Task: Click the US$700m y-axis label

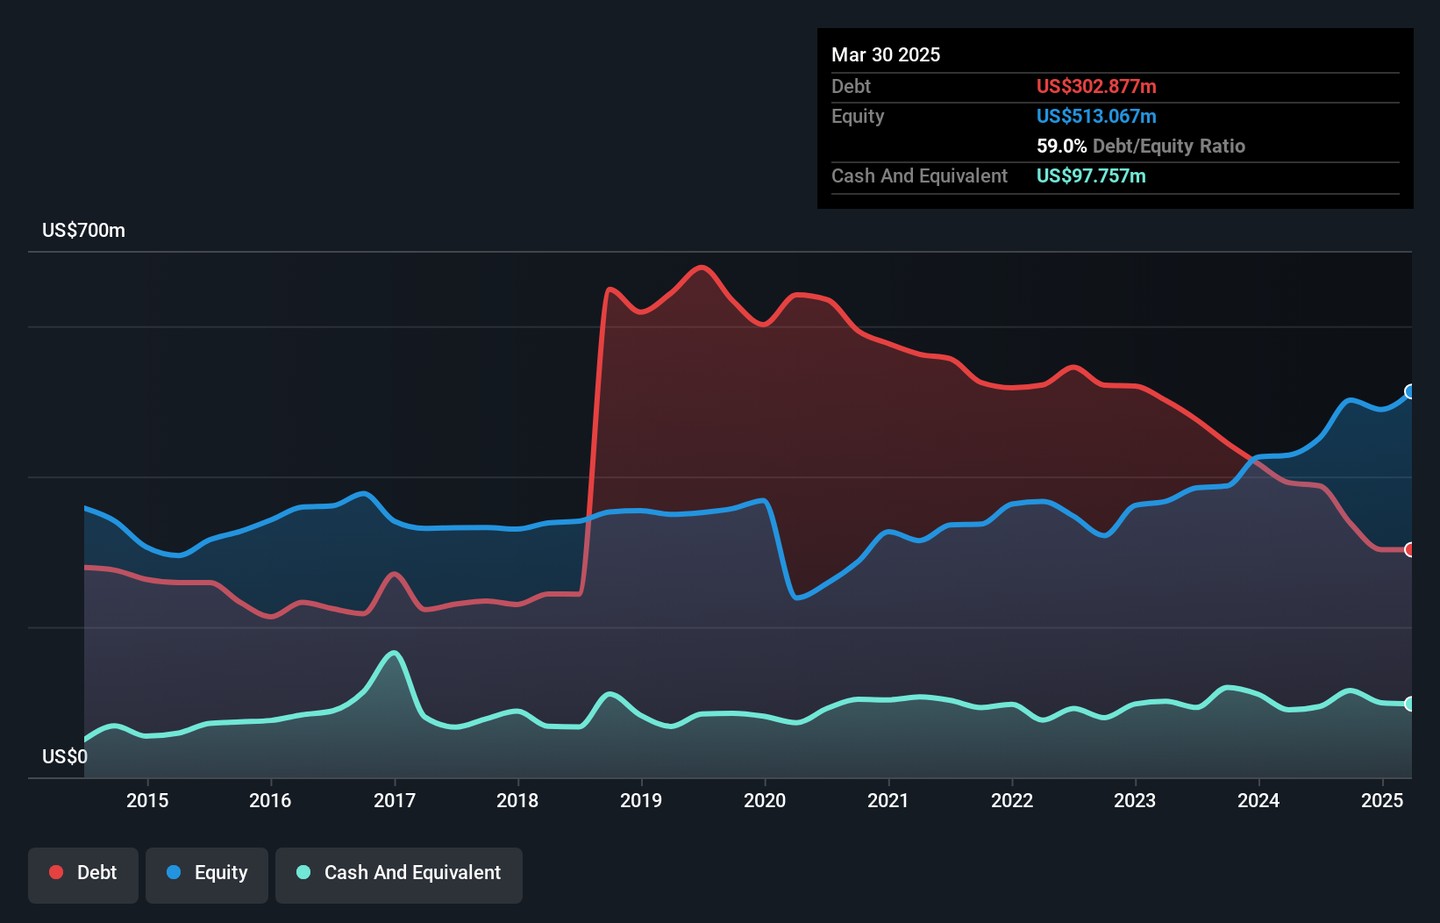Action: coord(84,231)
